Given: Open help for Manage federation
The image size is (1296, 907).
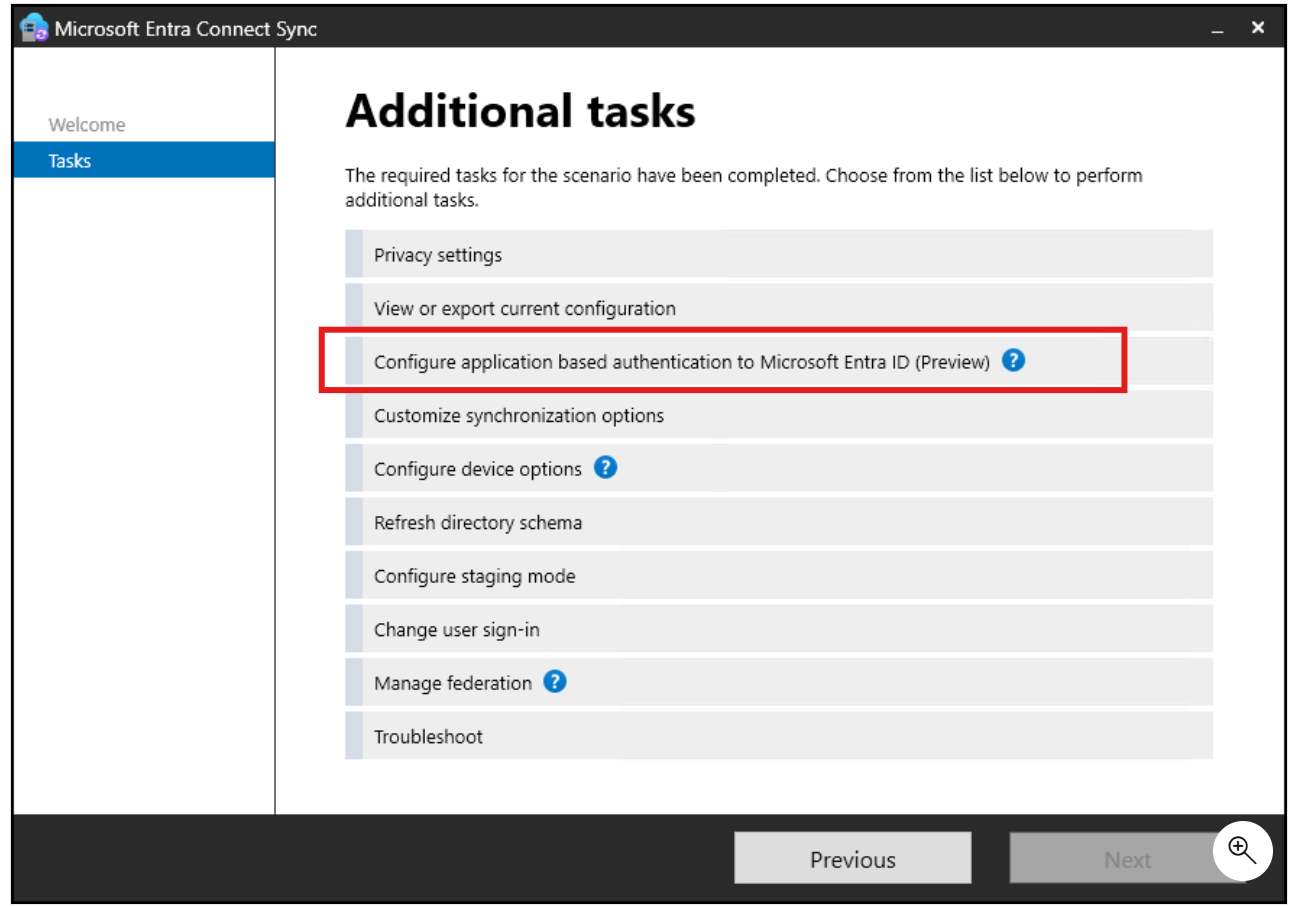Looking at the screenshot, I should pyautogui.click(x=554, y=681).
